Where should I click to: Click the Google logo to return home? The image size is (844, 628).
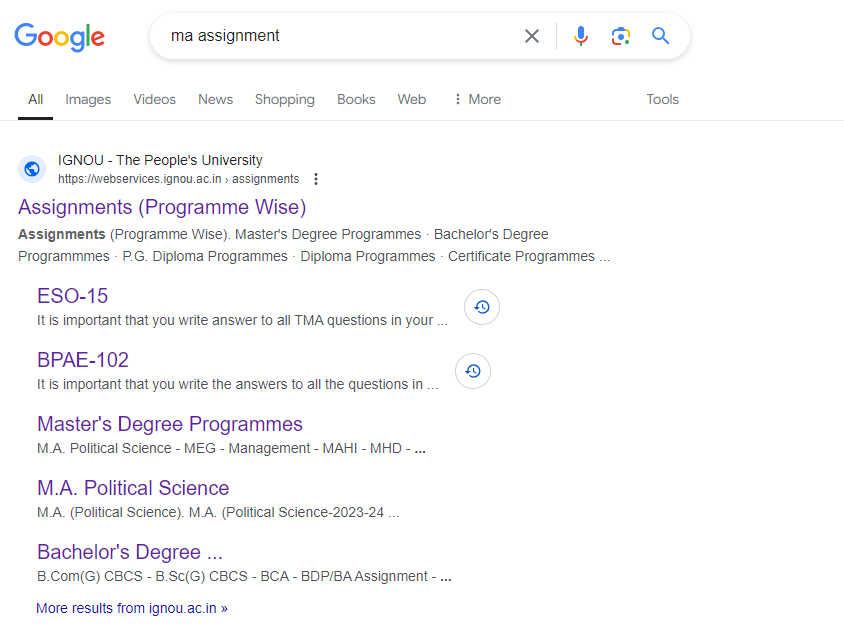[x=59, y=37]
